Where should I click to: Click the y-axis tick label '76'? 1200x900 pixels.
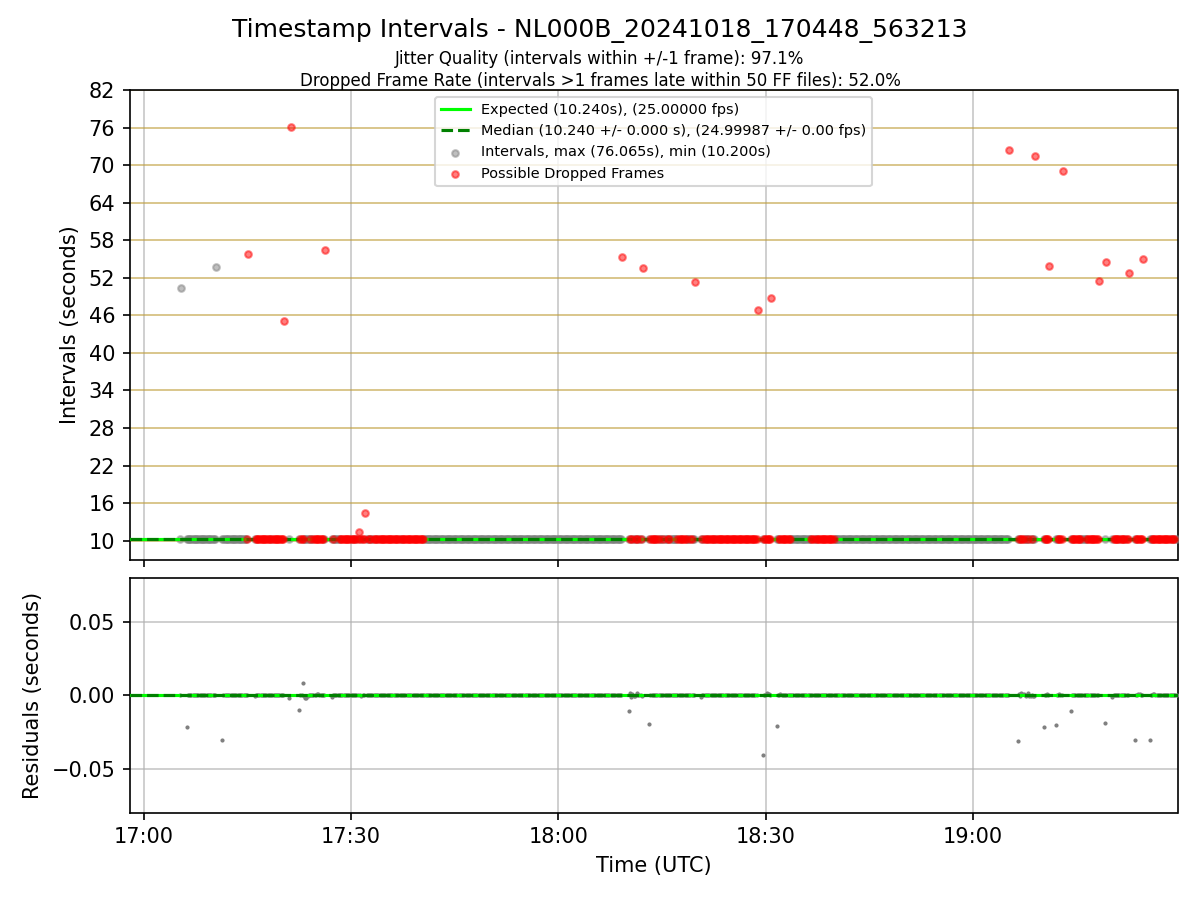103,128
